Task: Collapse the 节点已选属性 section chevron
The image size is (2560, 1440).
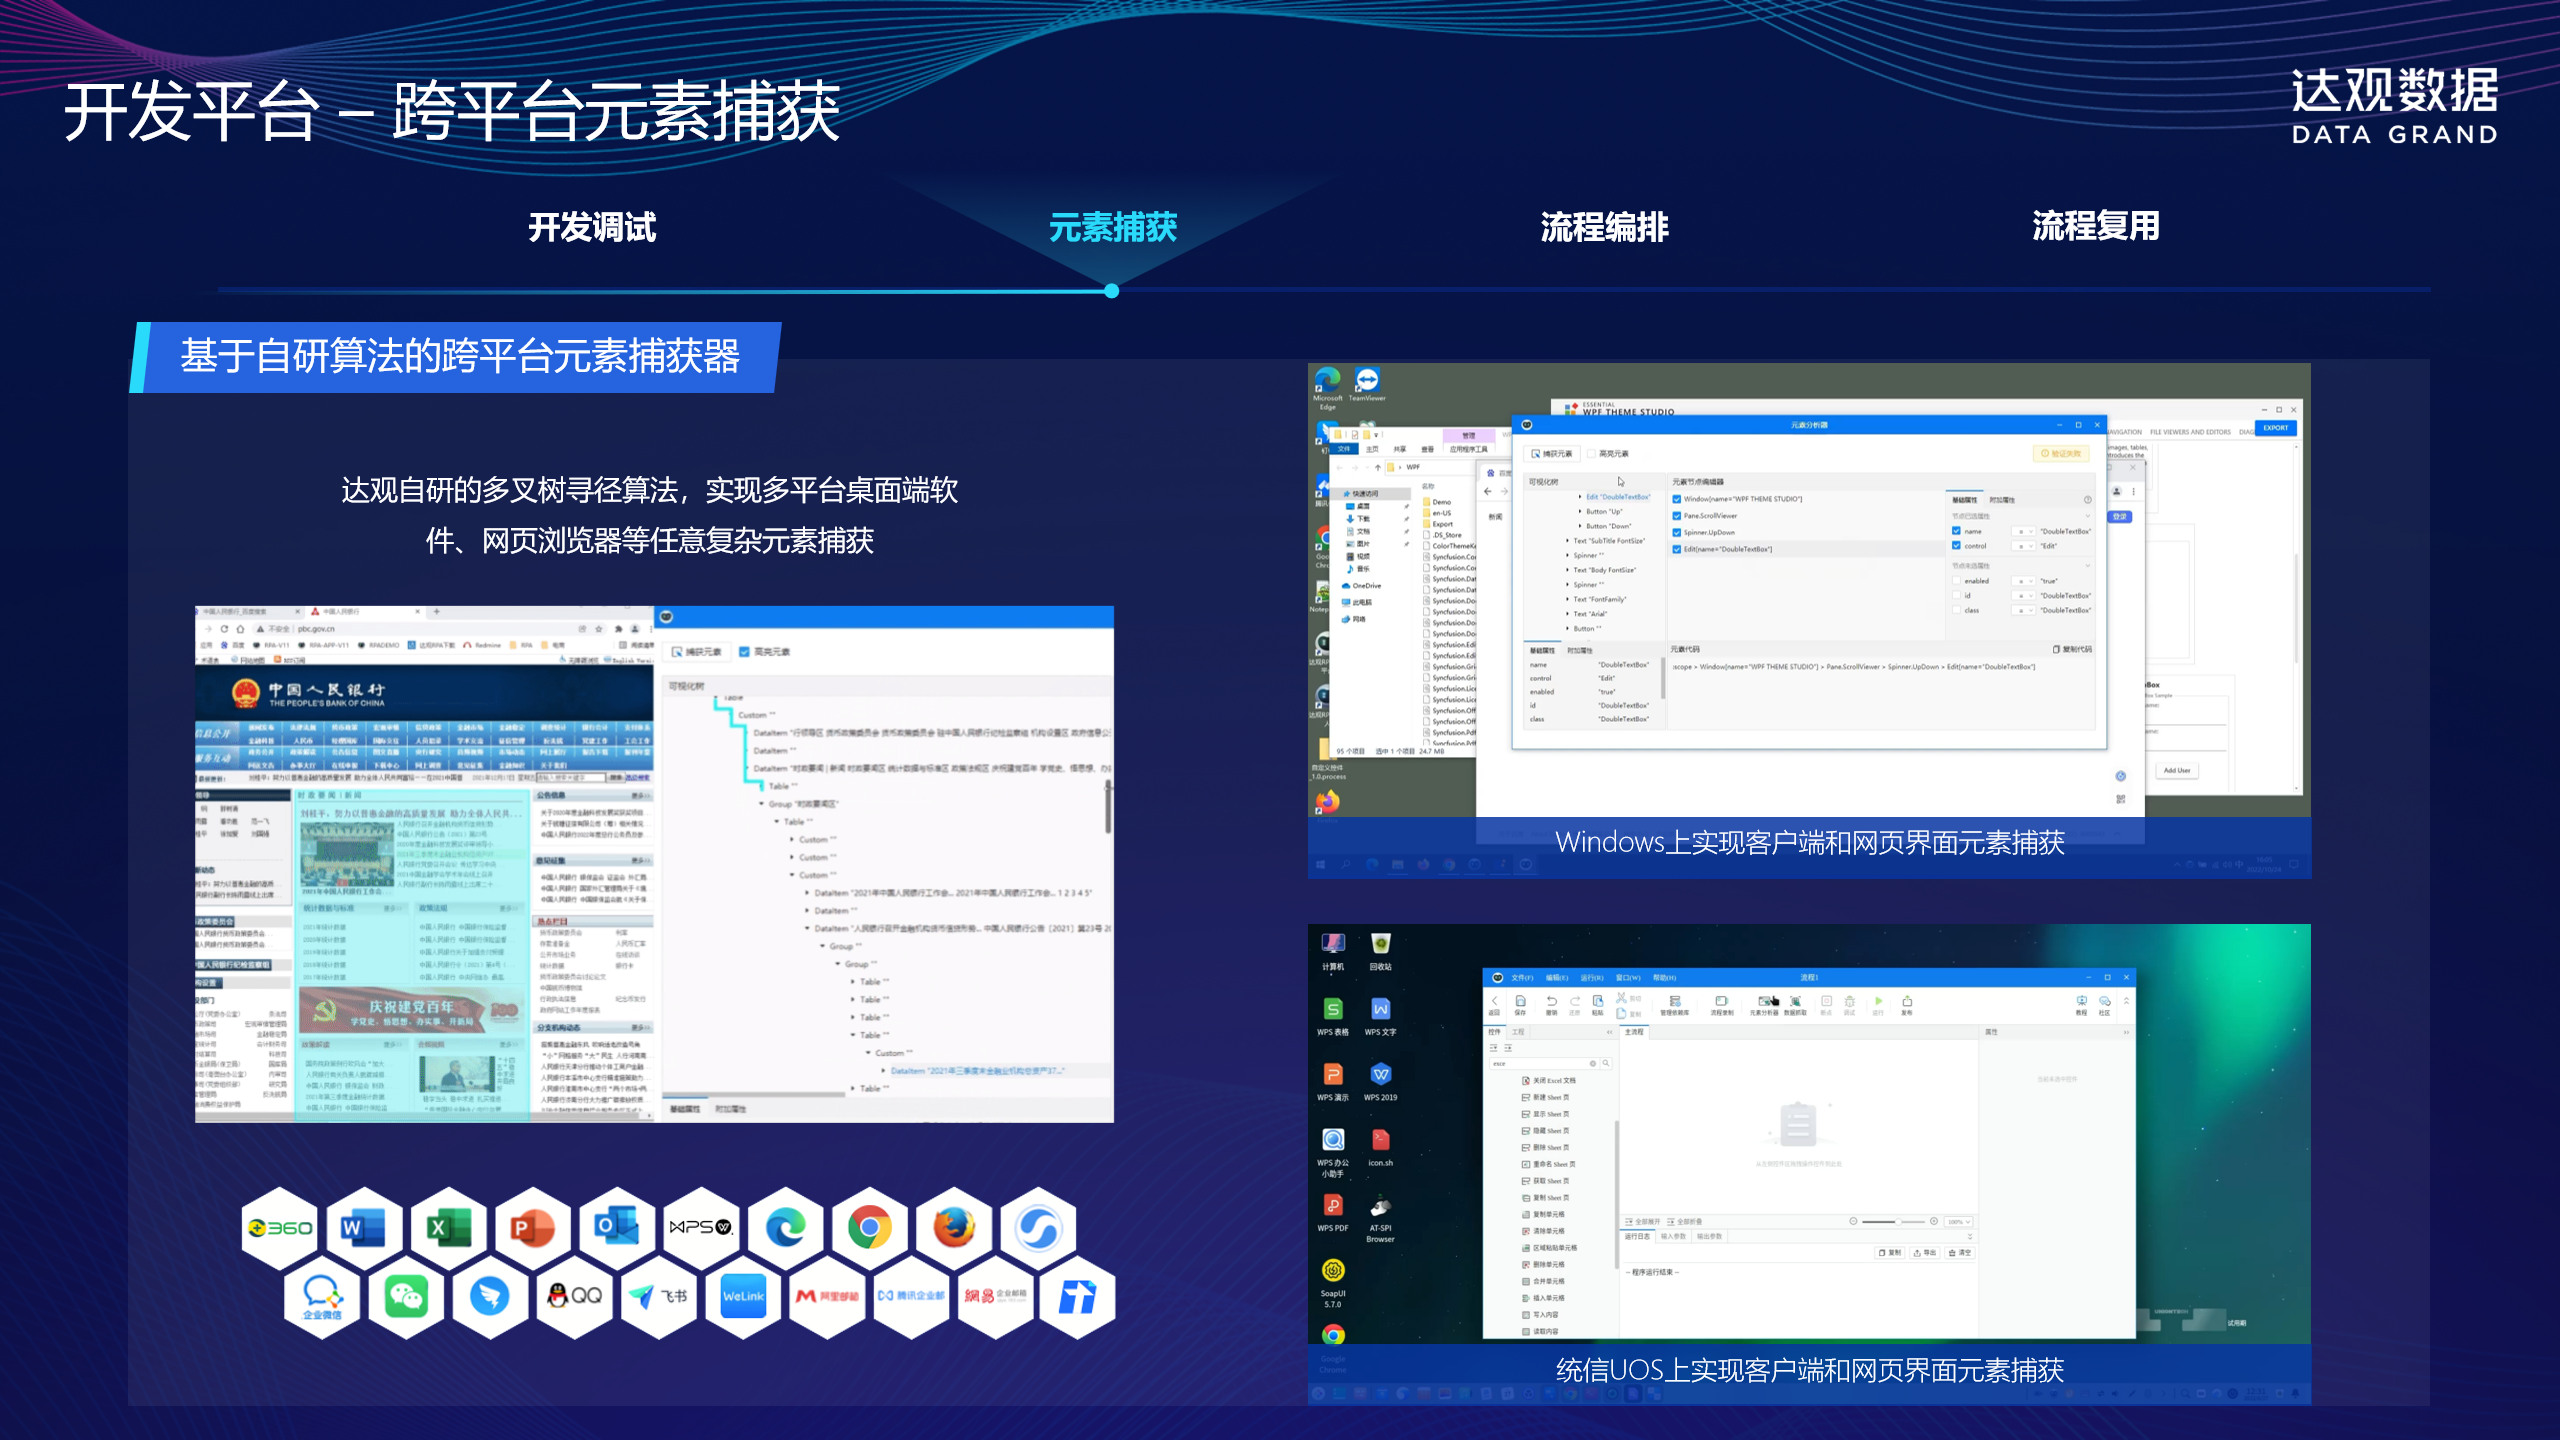Action: tap(2088, 516)
